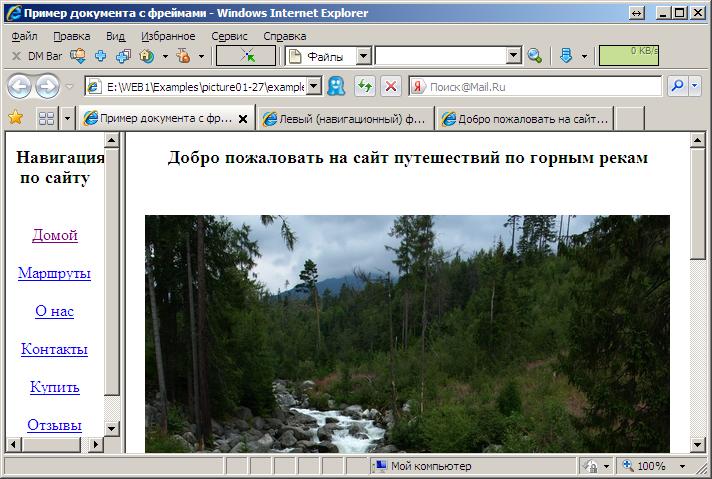Follow the Купить link

click(55, 387)
